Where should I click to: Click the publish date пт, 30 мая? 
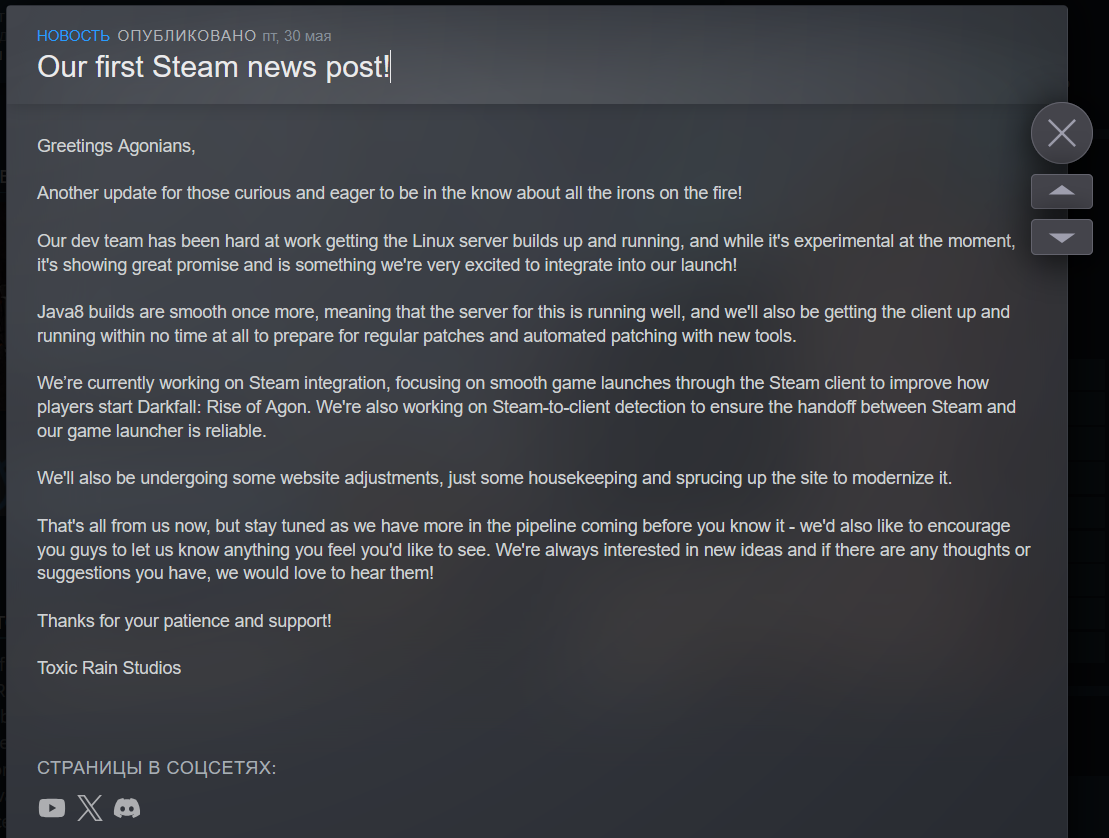(296, 36)
